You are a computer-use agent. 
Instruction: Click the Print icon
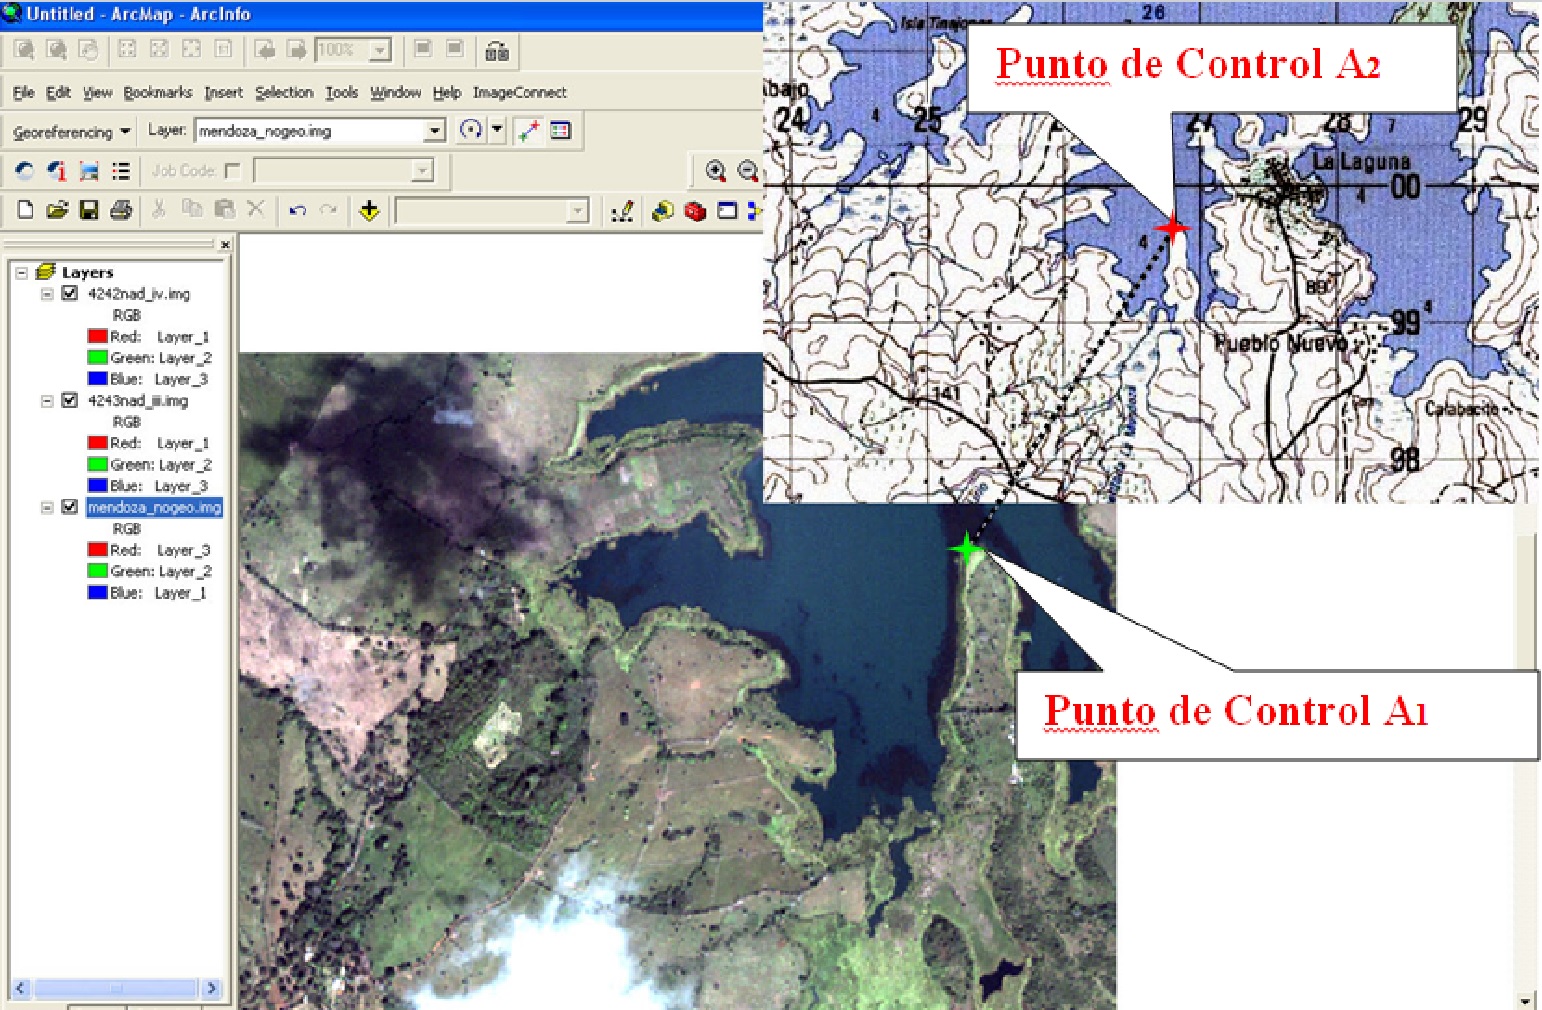pos(119,210)
